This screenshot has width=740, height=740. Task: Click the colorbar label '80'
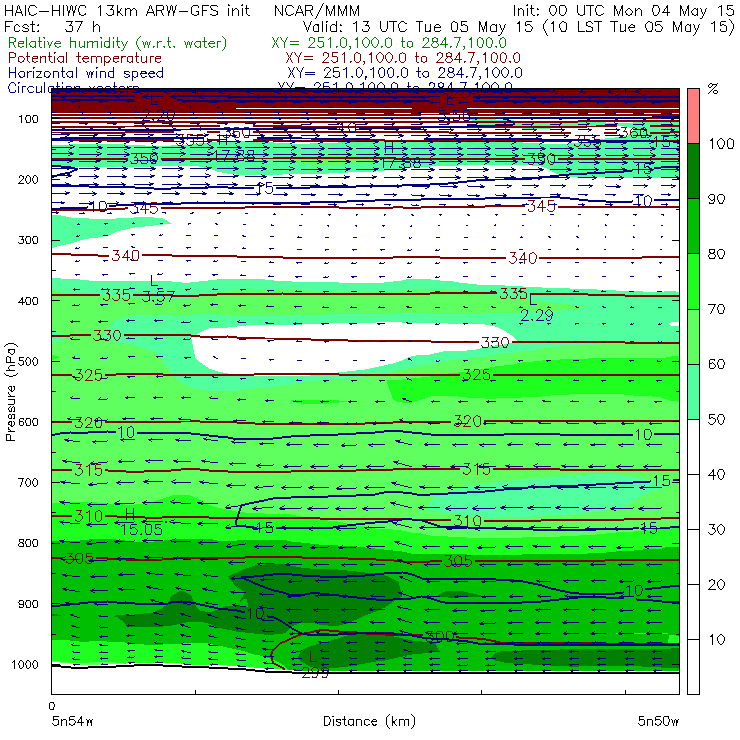tap(716, 254)
